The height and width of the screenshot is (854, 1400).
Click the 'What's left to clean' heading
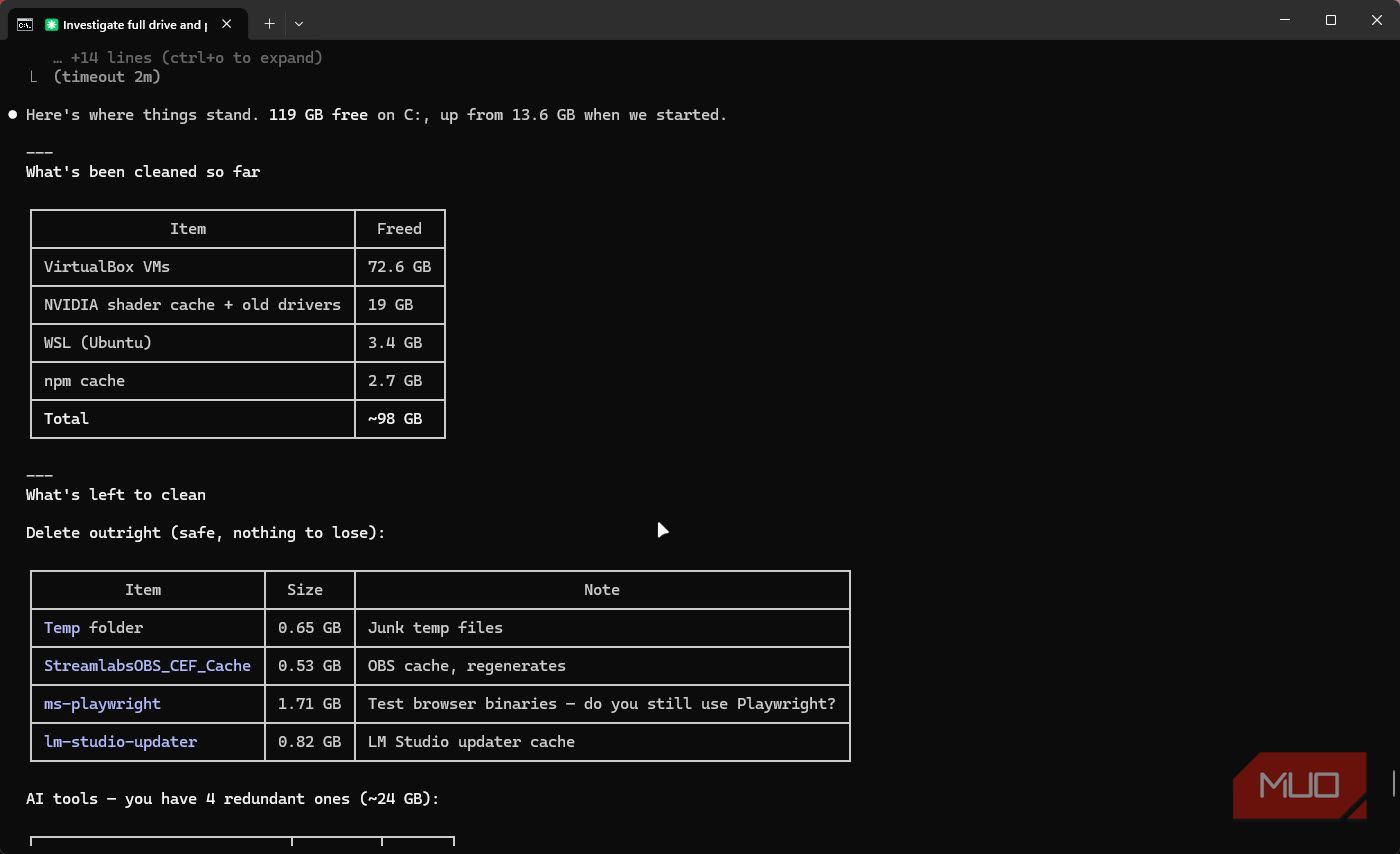pyautogui.click(x=116, y=495)
